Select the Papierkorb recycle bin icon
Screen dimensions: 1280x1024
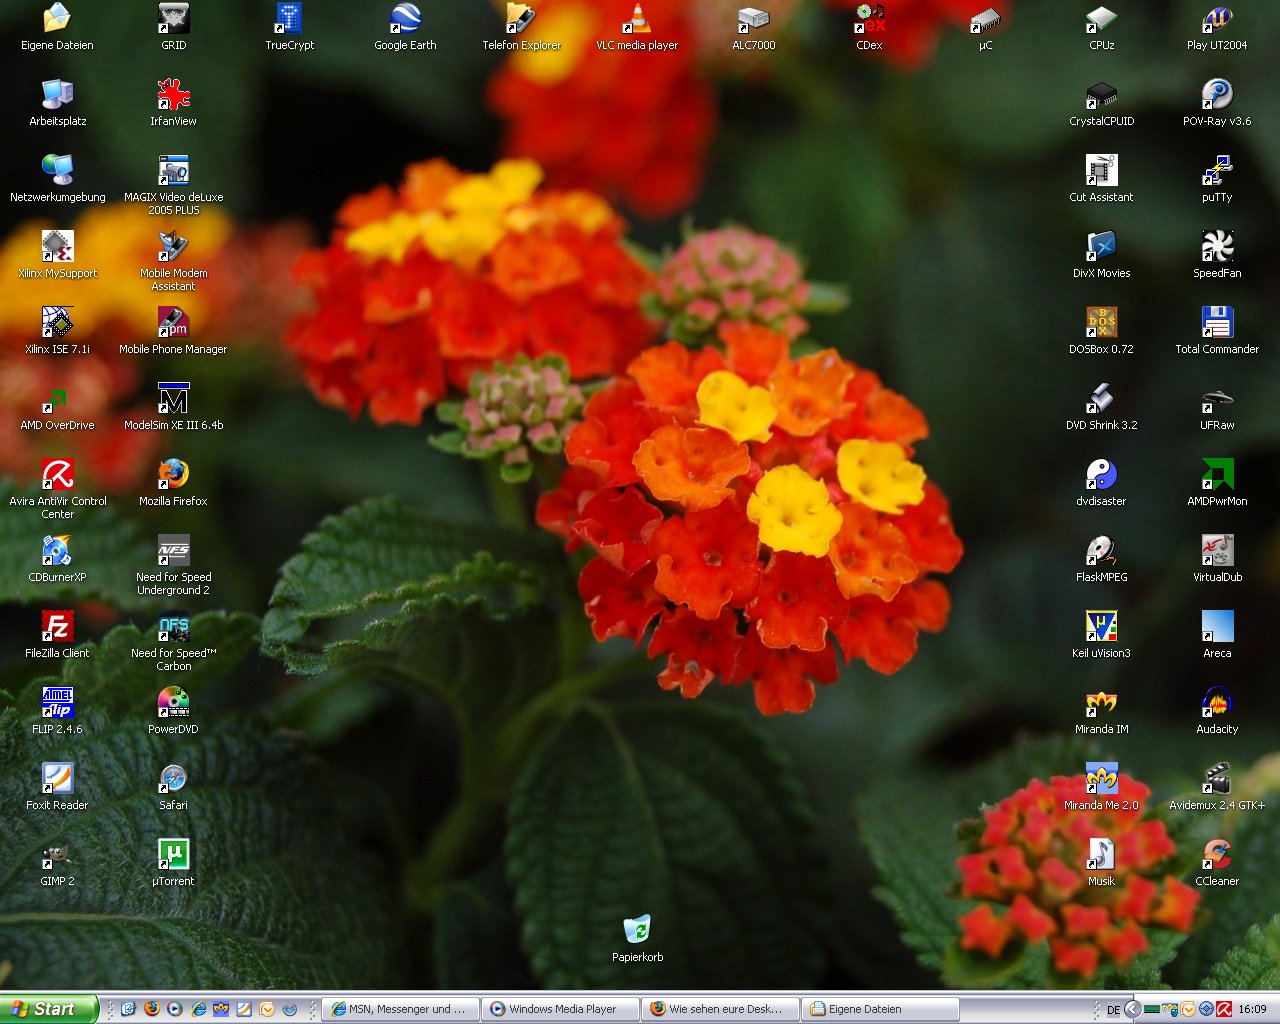[637, 931]
